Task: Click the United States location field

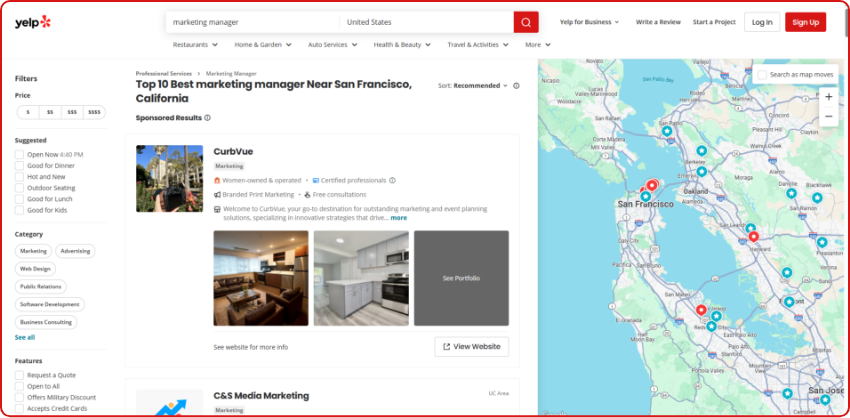Action: [427, 22]
